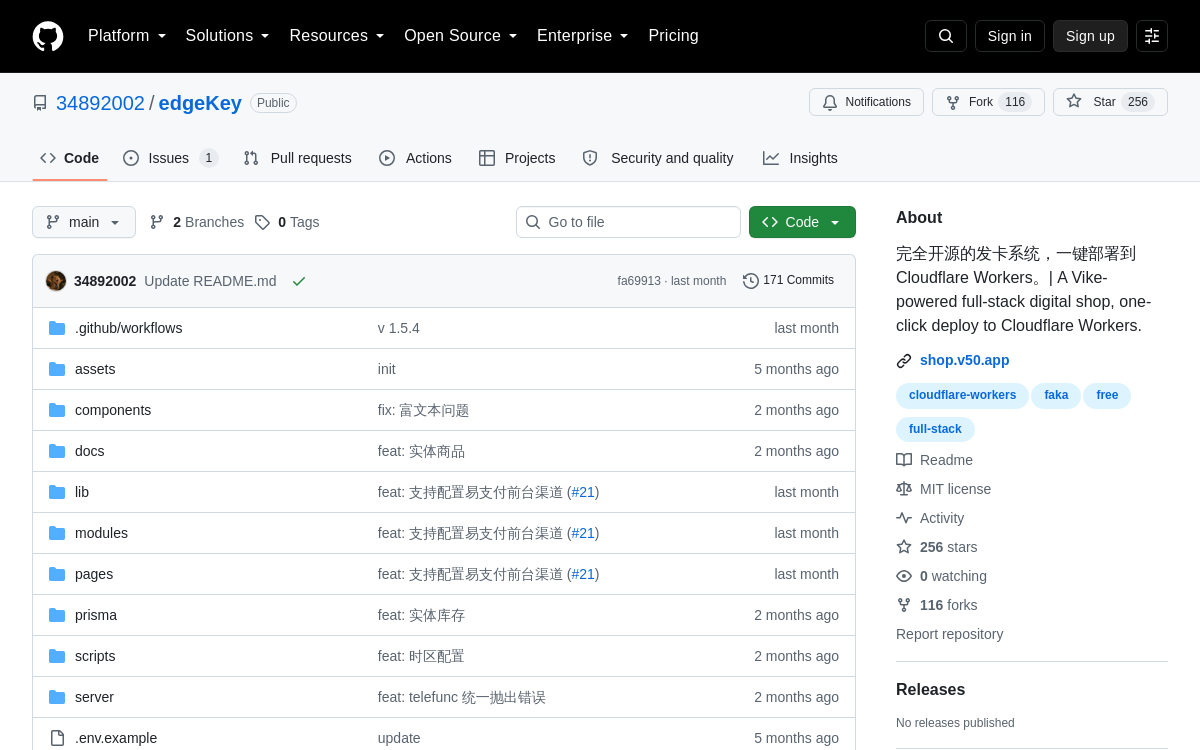View the 0 watching link
The image size is (1200, 750).
[x=941, y=576]
